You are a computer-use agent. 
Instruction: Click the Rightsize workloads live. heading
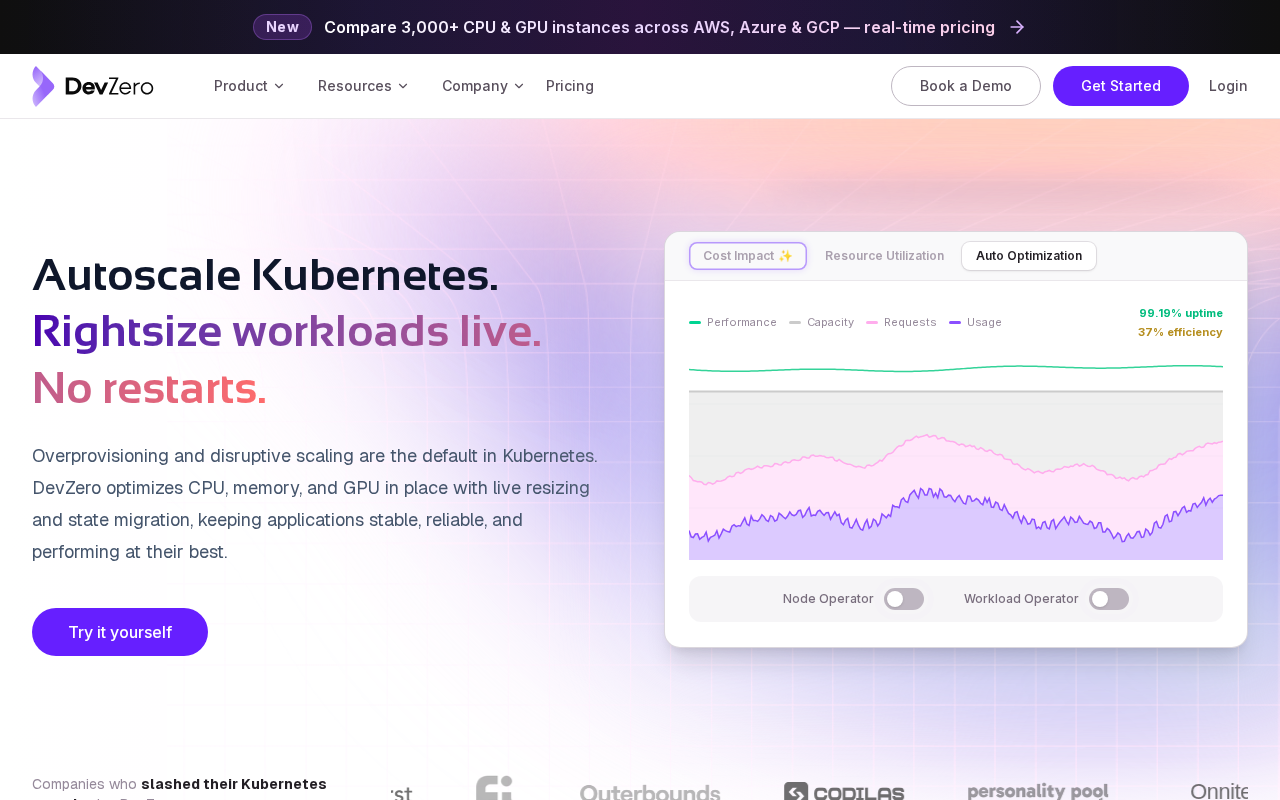point(287,331)
